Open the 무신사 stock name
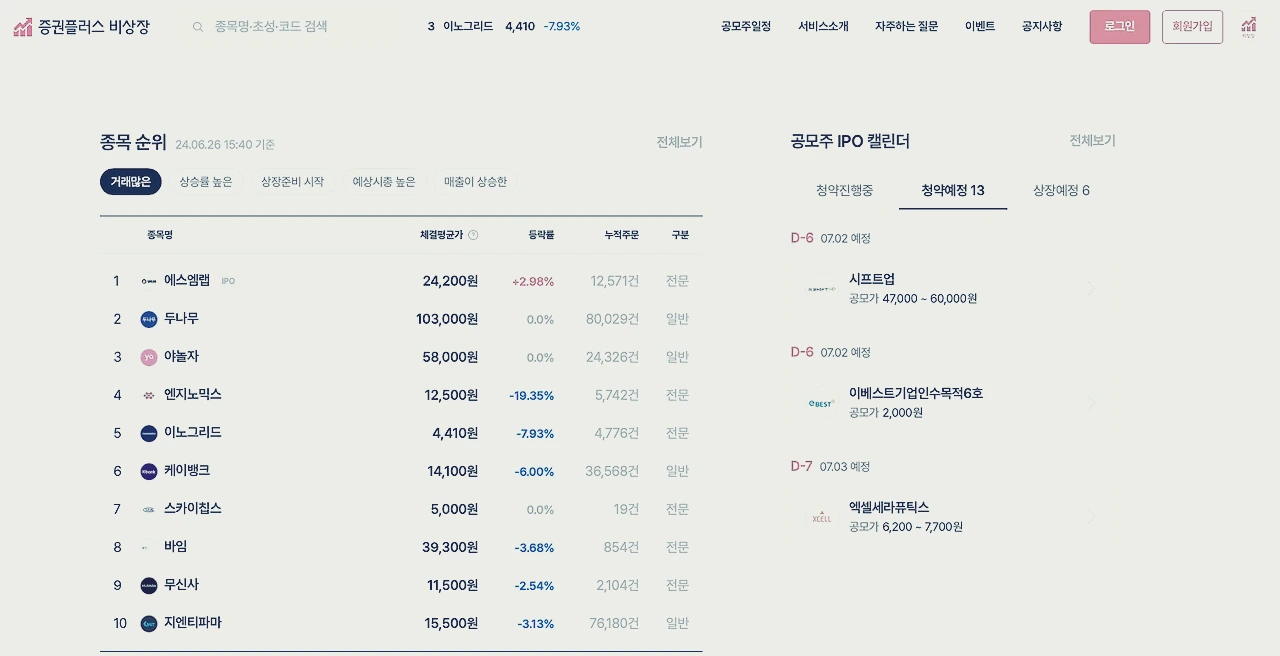This screenshot has height=656, width=1280. click(181, 585)
